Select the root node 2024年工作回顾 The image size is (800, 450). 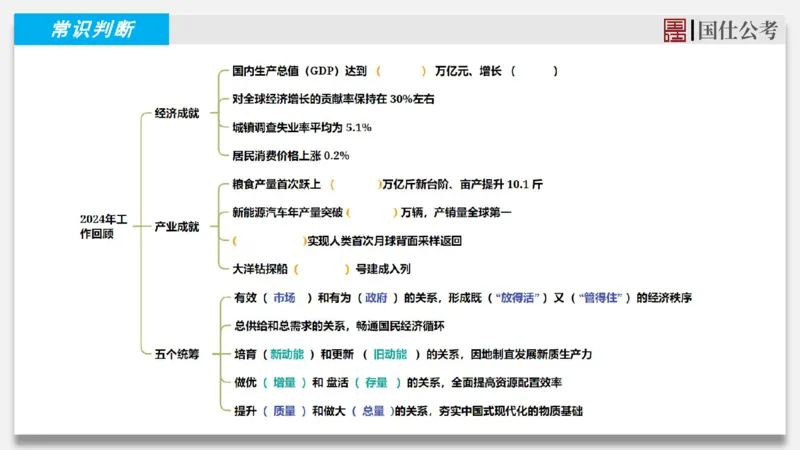(103, 227)
